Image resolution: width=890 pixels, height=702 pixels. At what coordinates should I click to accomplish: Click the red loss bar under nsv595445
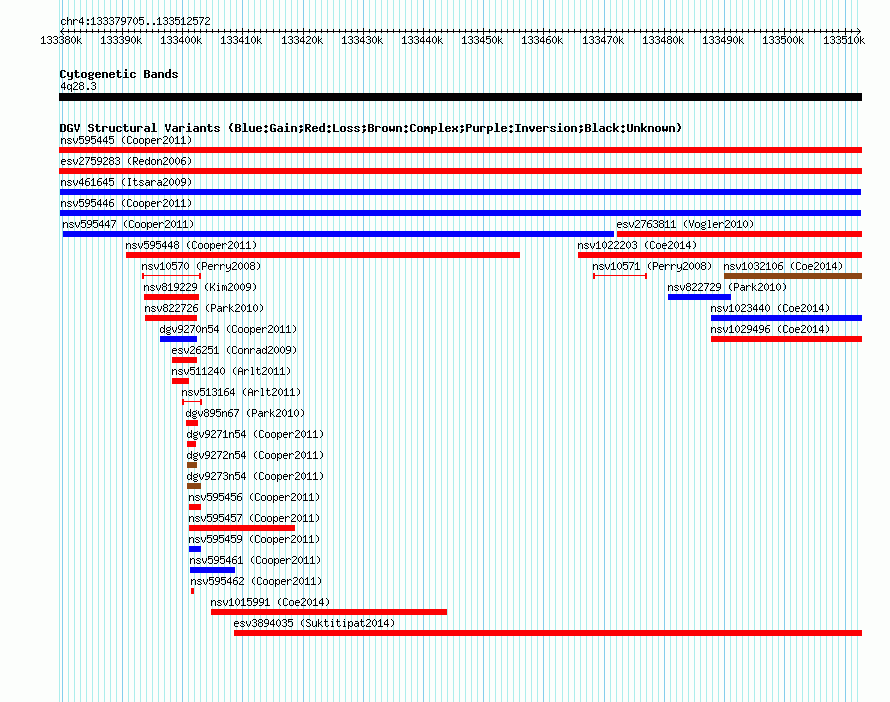point(460,150)
